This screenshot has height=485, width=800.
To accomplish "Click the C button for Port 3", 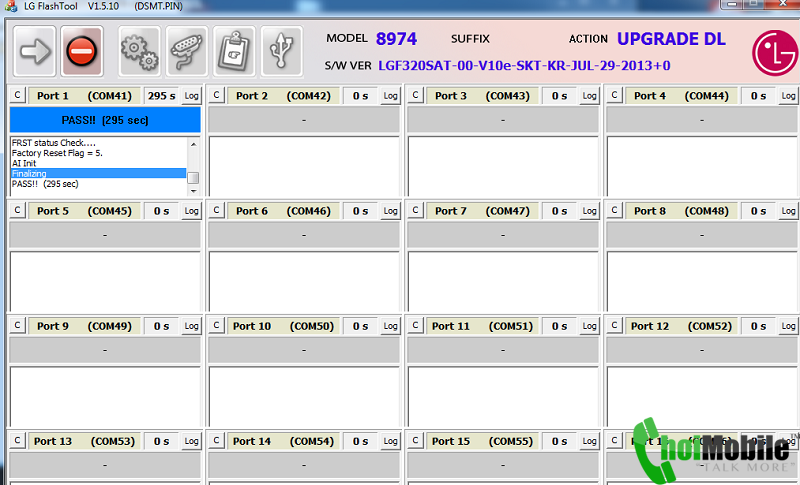I will tap(415, 95).
